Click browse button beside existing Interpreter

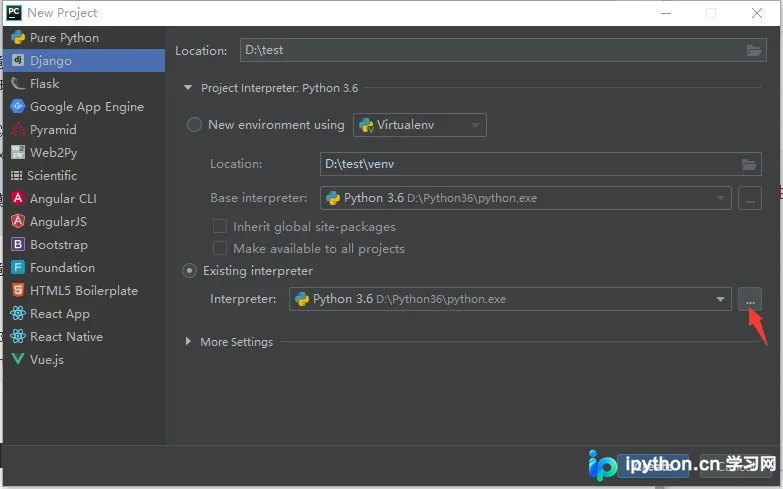click(750, 299)
